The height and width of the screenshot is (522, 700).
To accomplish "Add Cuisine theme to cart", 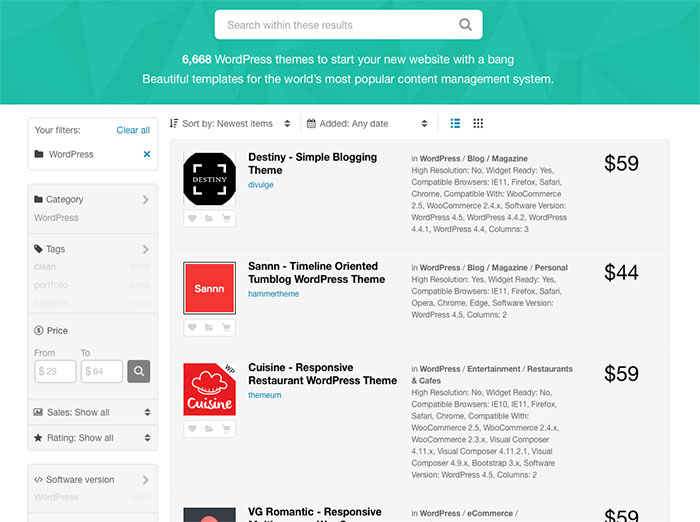I will (x=226, y=429).
